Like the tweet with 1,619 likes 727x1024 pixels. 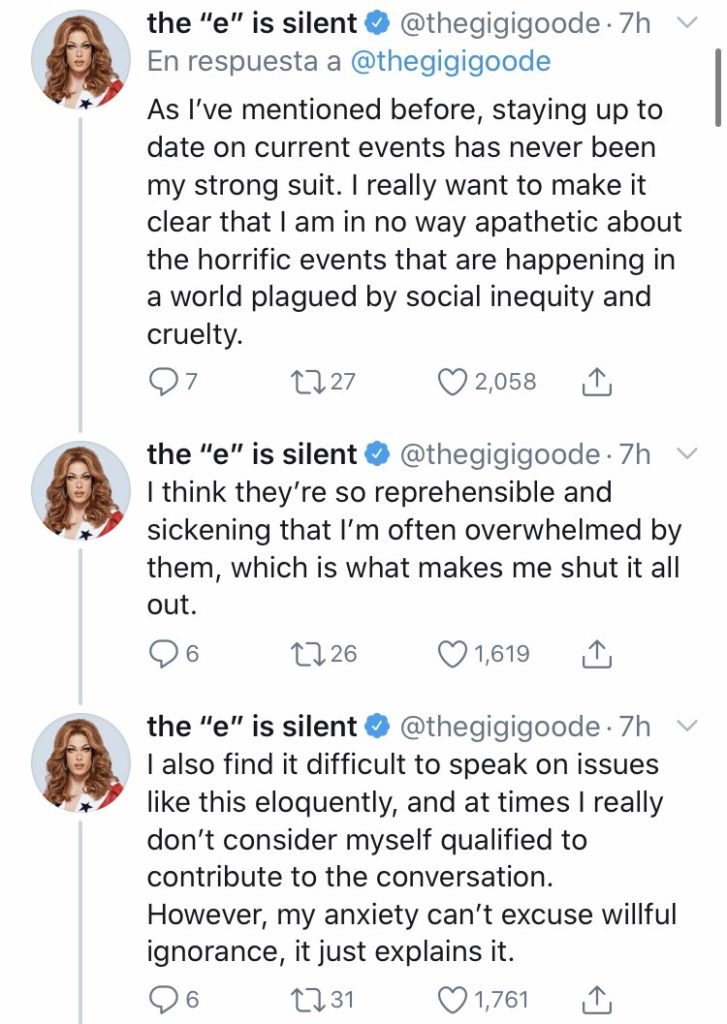coord(455,654)
